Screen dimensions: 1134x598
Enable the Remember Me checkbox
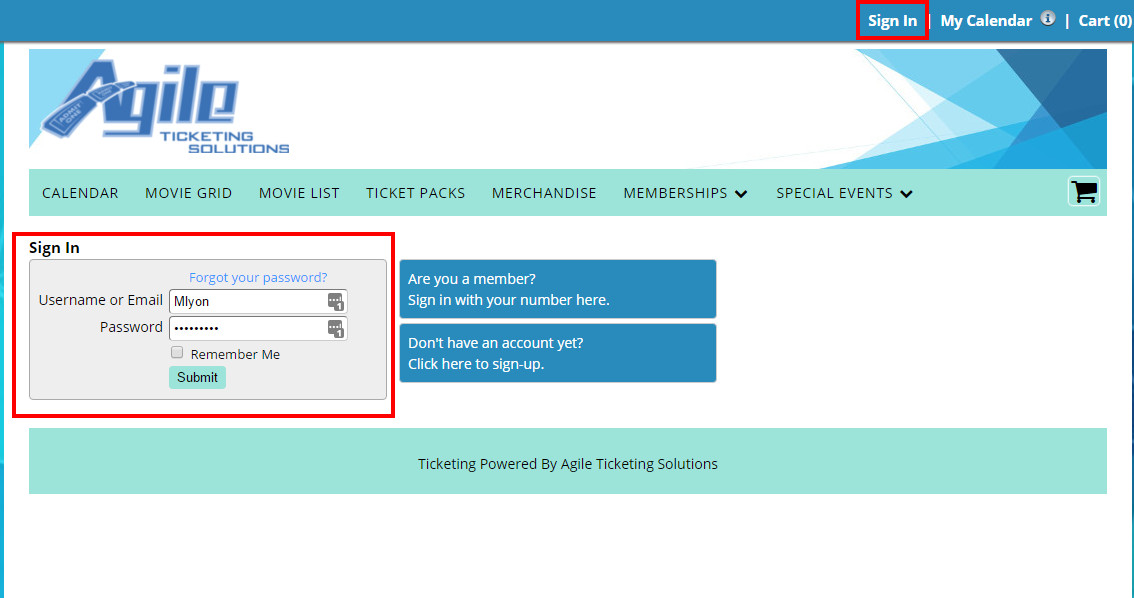pyautogui.click(x=177, y=353)
